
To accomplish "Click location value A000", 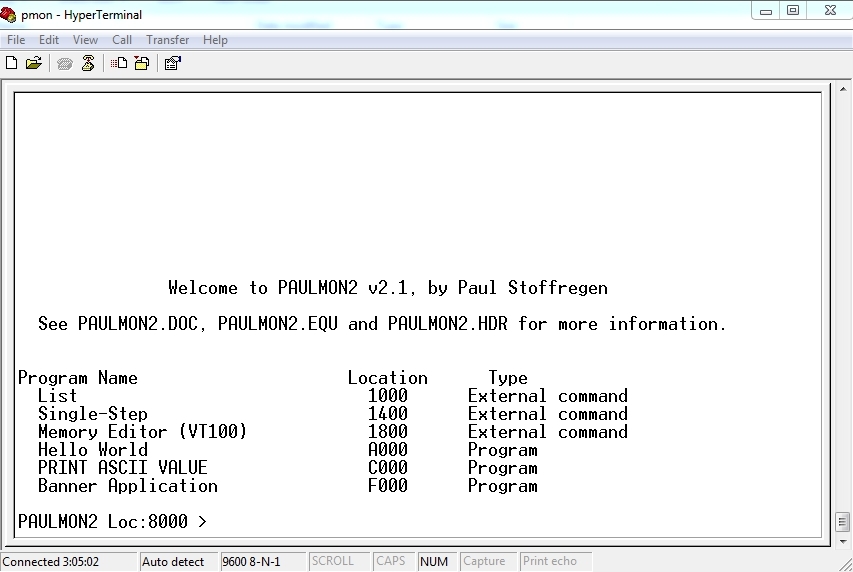I will tap(388, 450).
